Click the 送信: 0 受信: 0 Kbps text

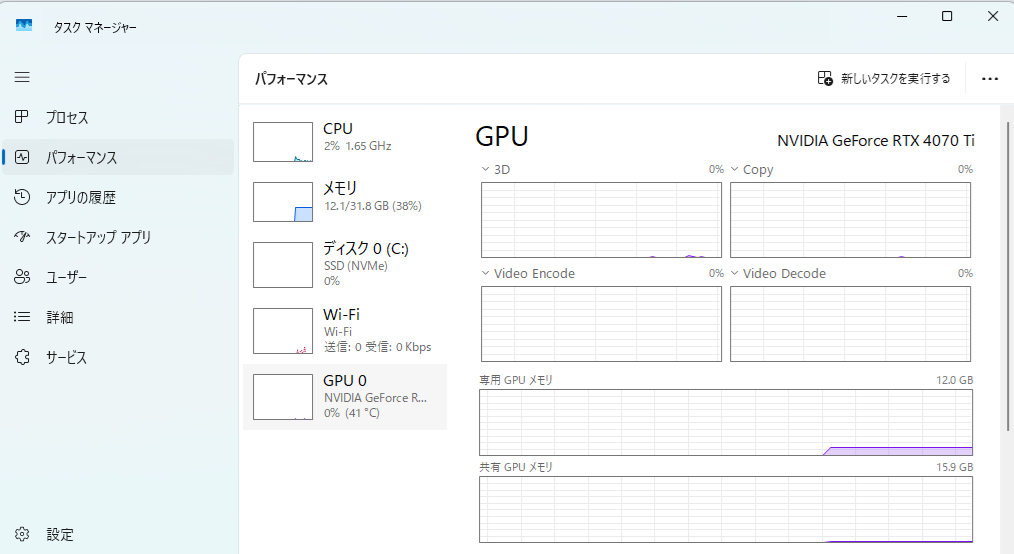click(x=378, y=347)
